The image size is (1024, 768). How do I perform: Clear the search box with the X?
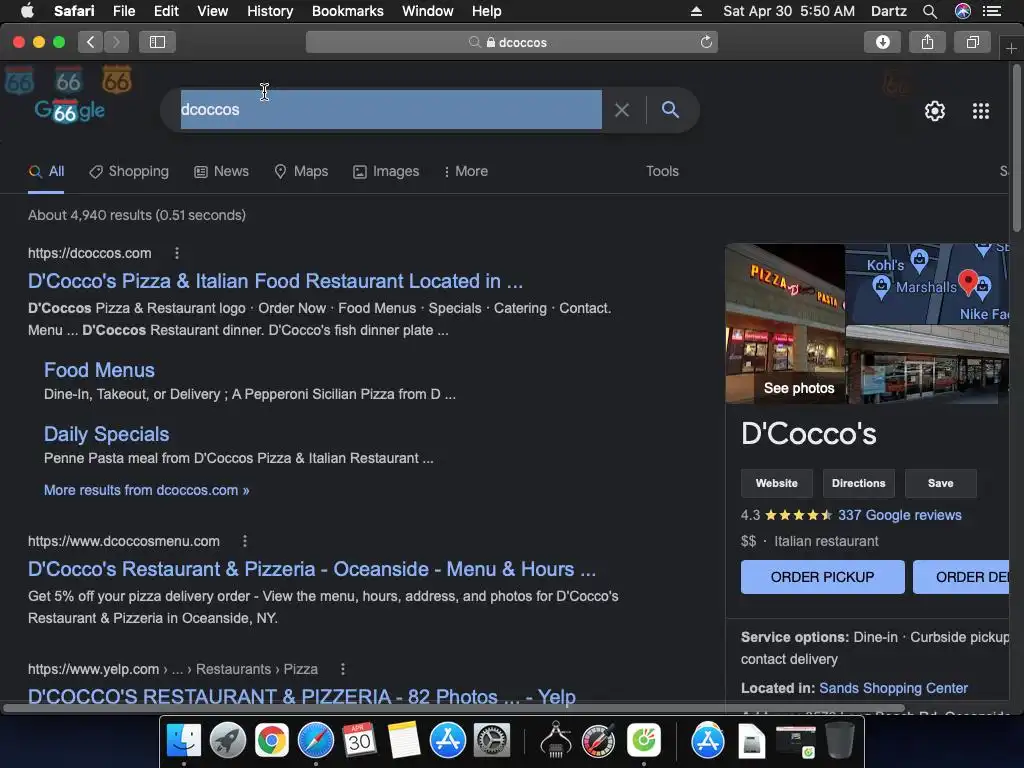click(x=622, y=110)
